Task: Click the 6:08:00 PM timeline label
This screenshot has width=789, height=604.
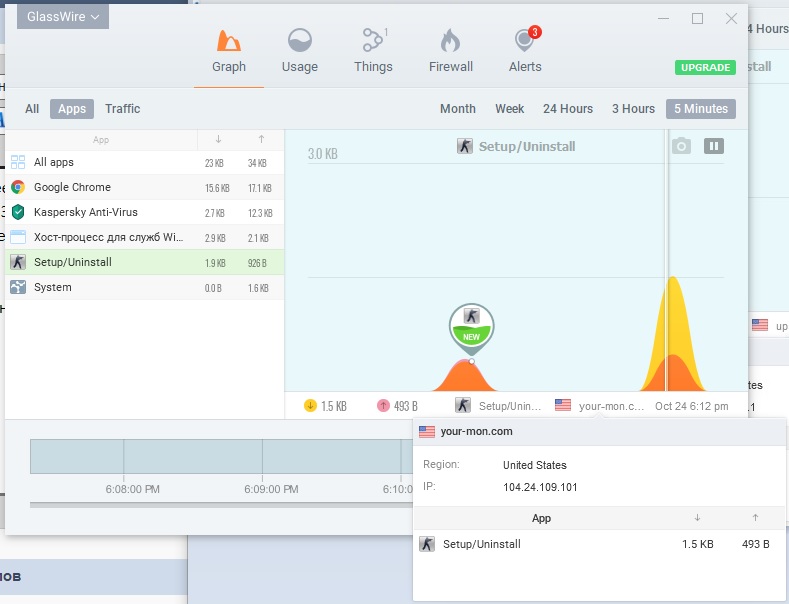Action: point(132,489)
